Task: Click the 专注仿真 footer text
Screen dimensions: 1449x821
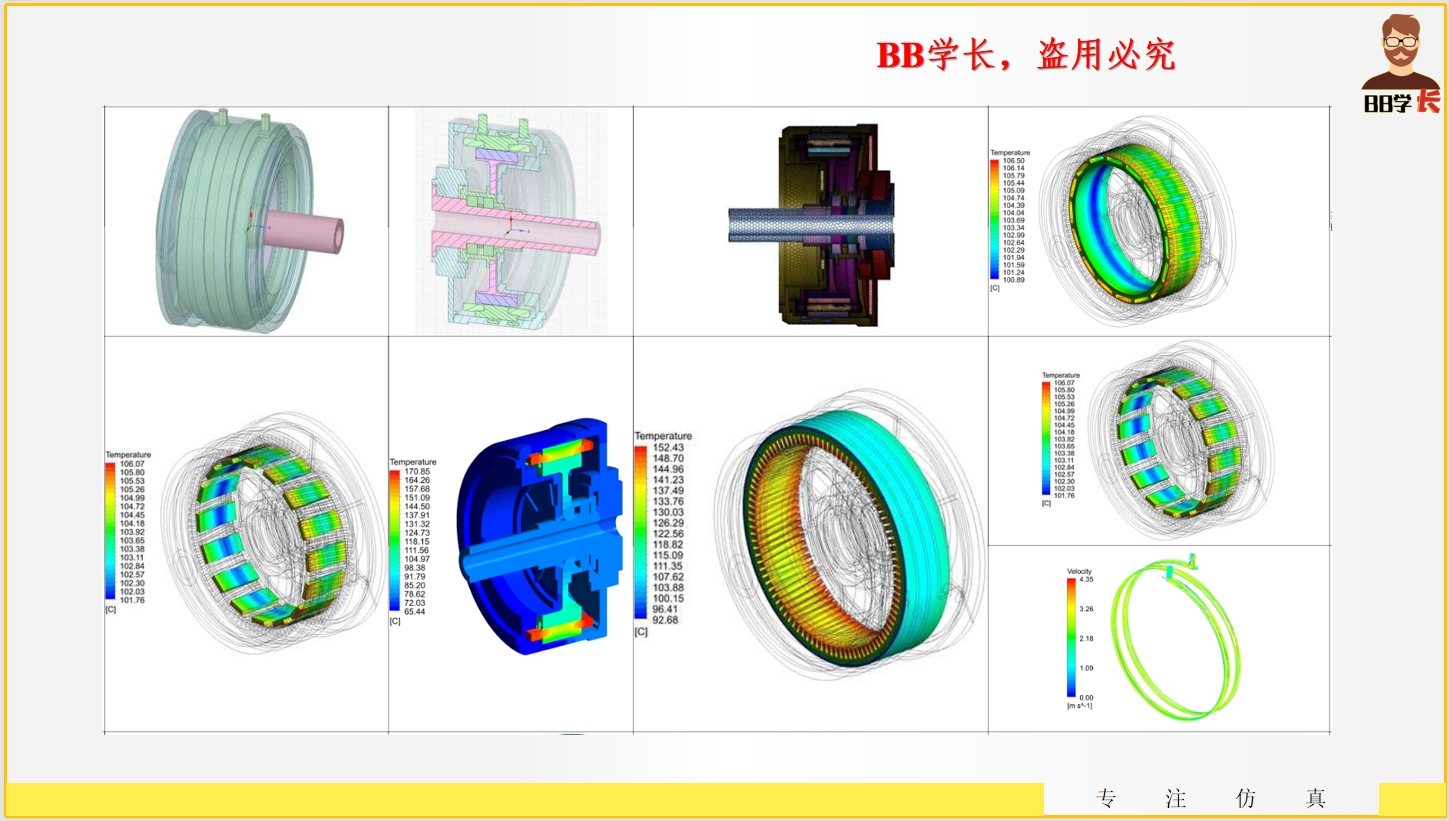Action: pos(1211,799)
